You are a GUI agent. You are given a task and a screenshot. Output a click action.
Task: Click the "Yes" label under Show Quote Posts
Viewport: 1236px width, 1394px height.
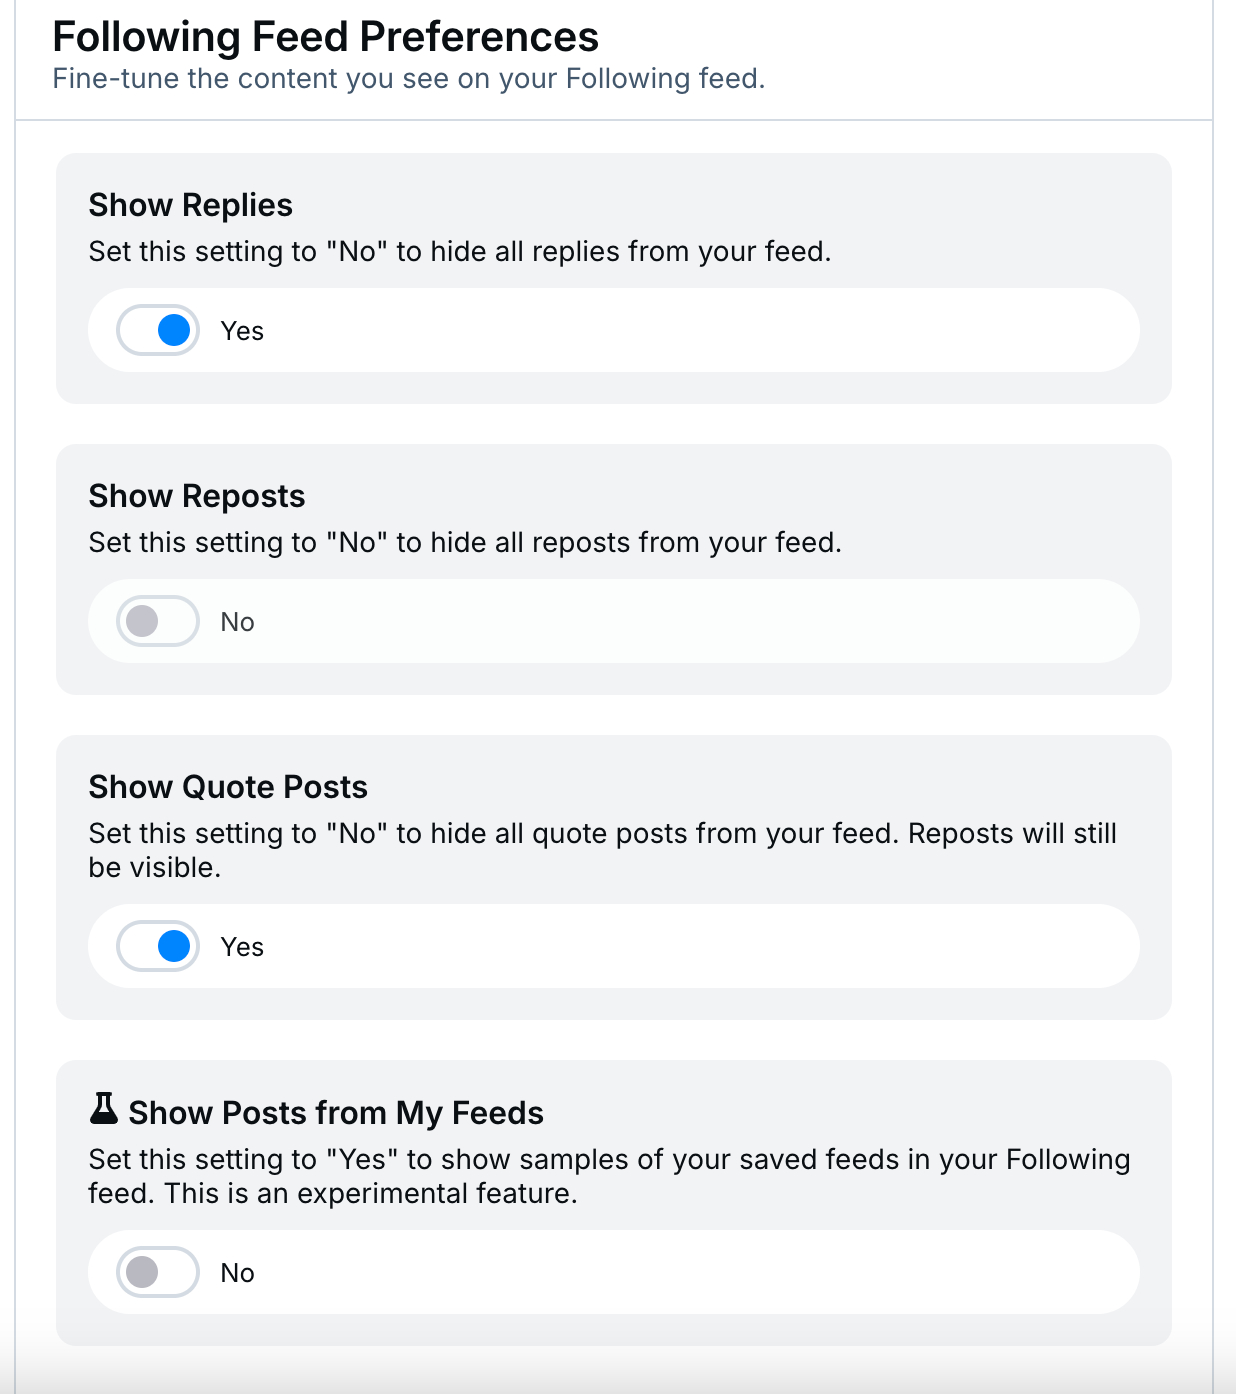(x=242, y=947)
